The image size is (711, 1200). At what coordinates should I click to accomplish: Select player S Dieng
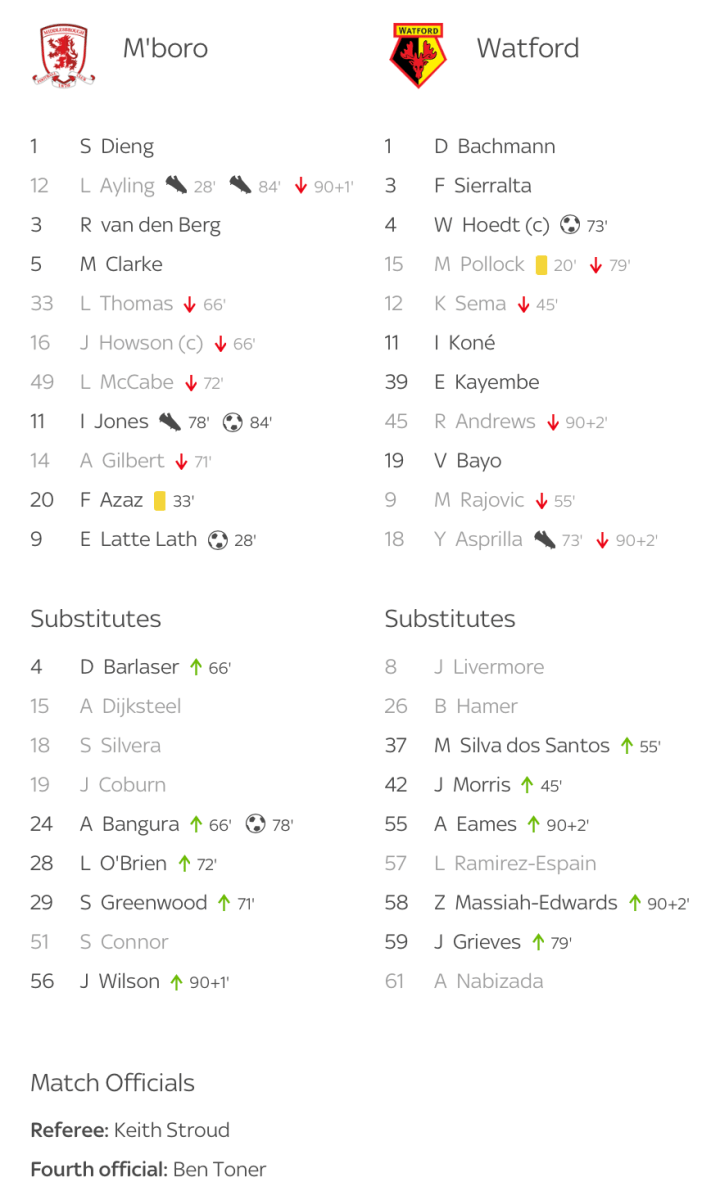point(117,147)
